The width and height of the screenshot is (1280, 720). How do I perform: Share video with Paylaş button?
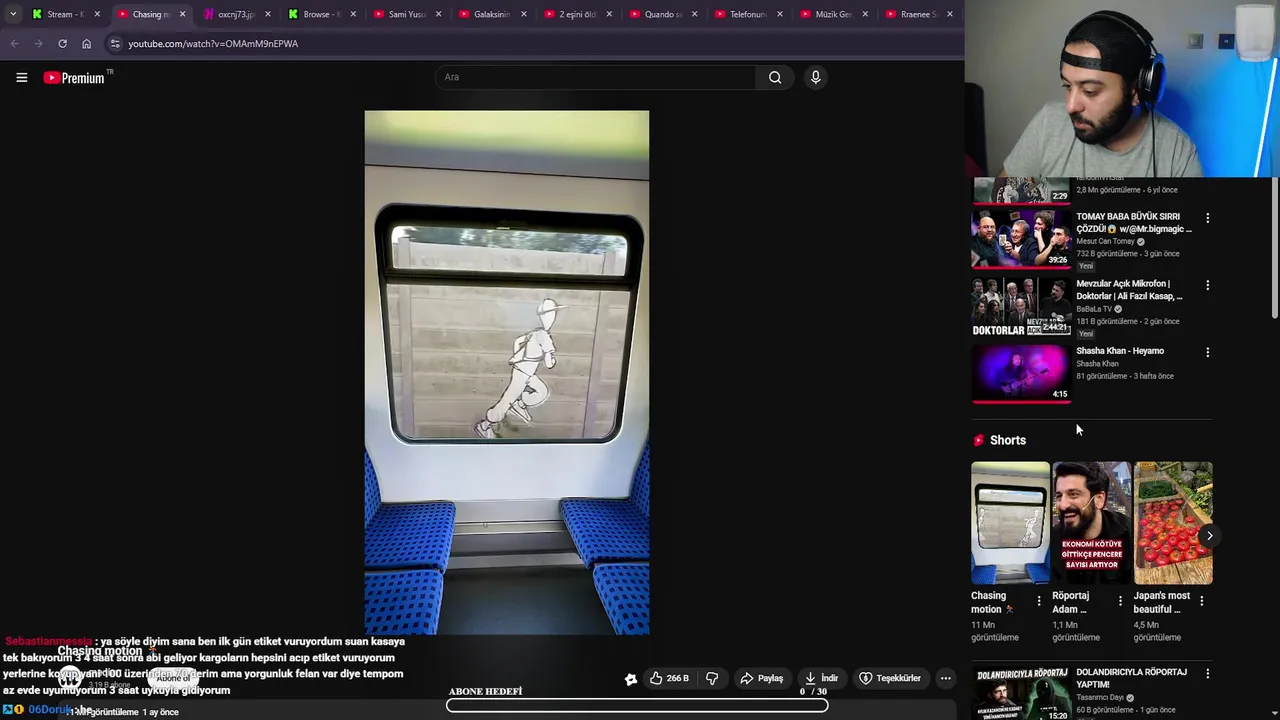761,678
